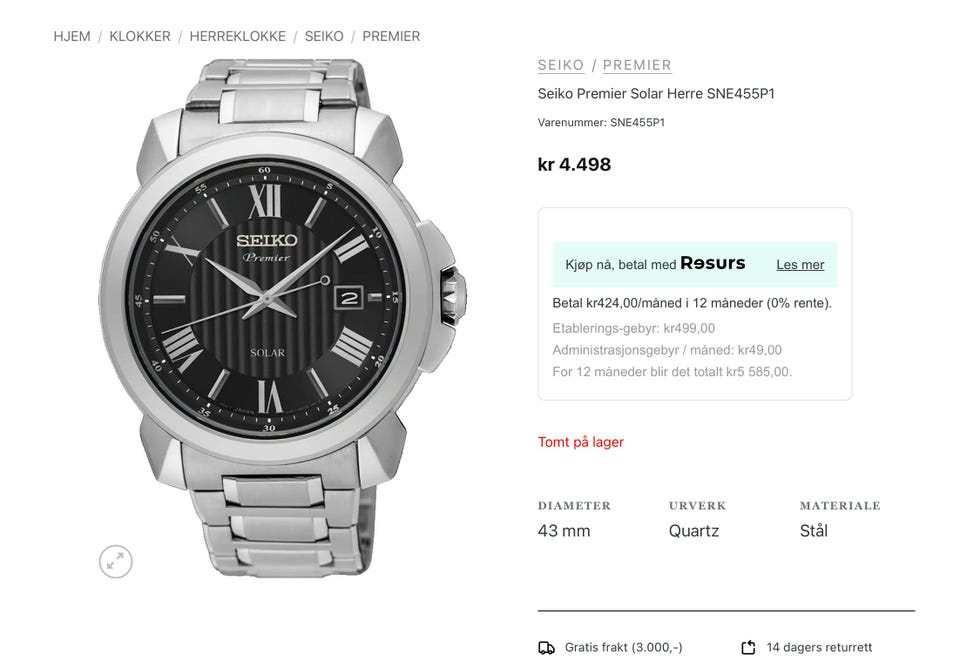
Task: Open the 'Les mer' financing link
Action: (800, 265)
